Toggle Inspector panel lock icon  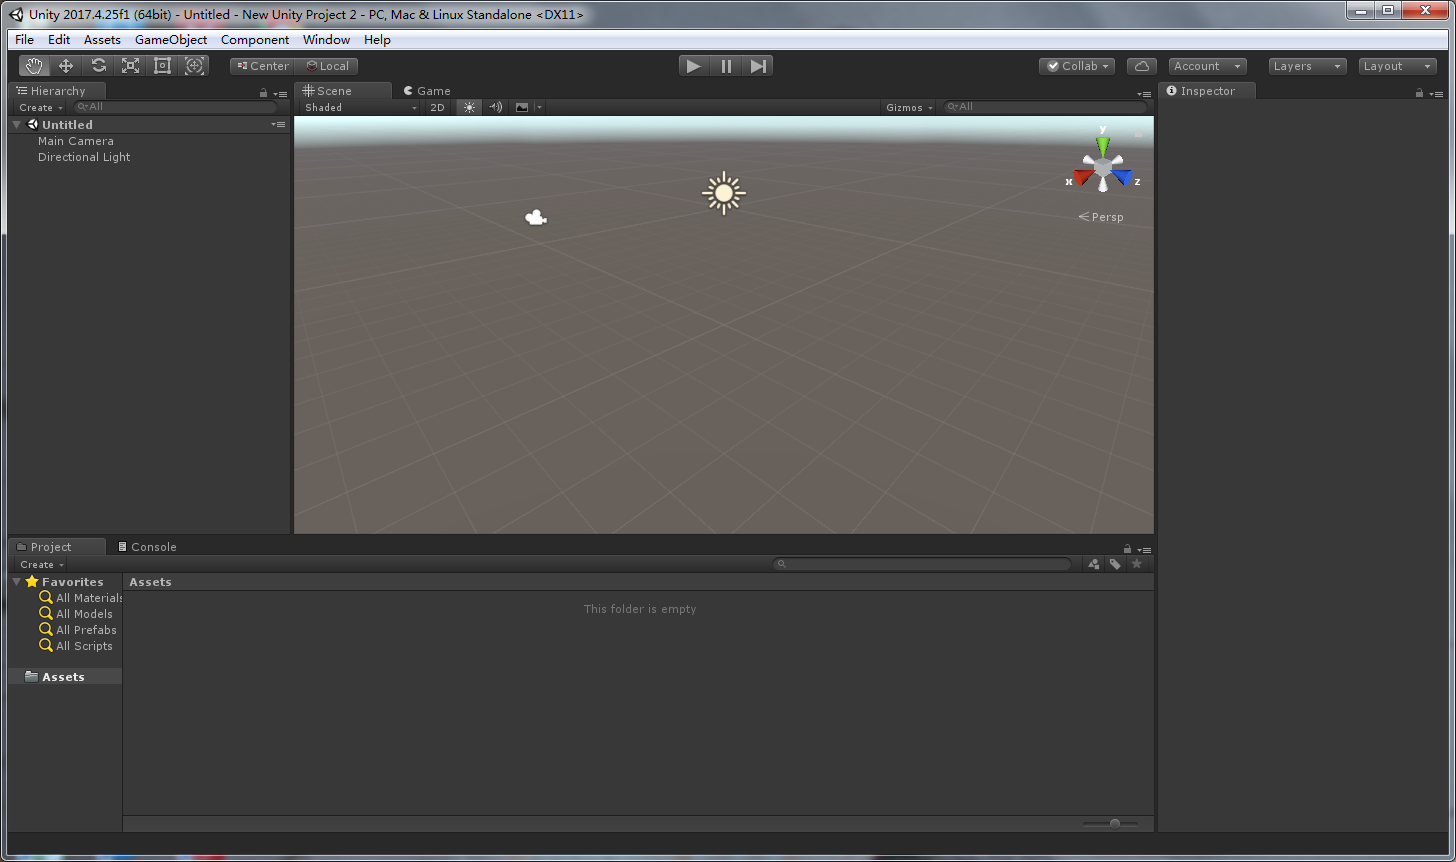coord(1419,92)
